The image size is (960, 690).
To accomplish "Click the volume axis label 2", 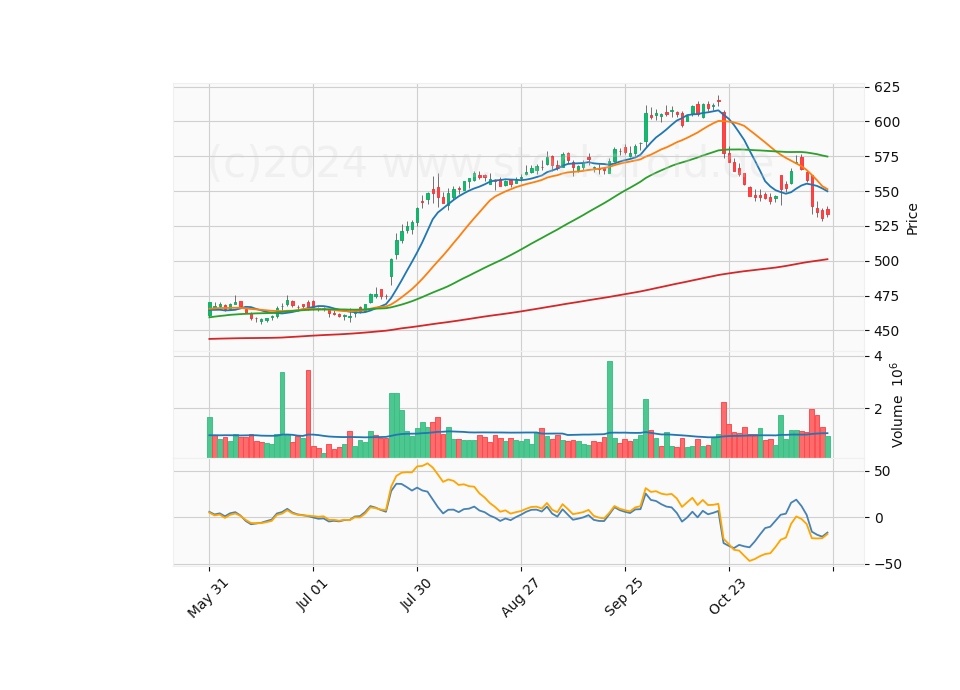I will (878, 409).
